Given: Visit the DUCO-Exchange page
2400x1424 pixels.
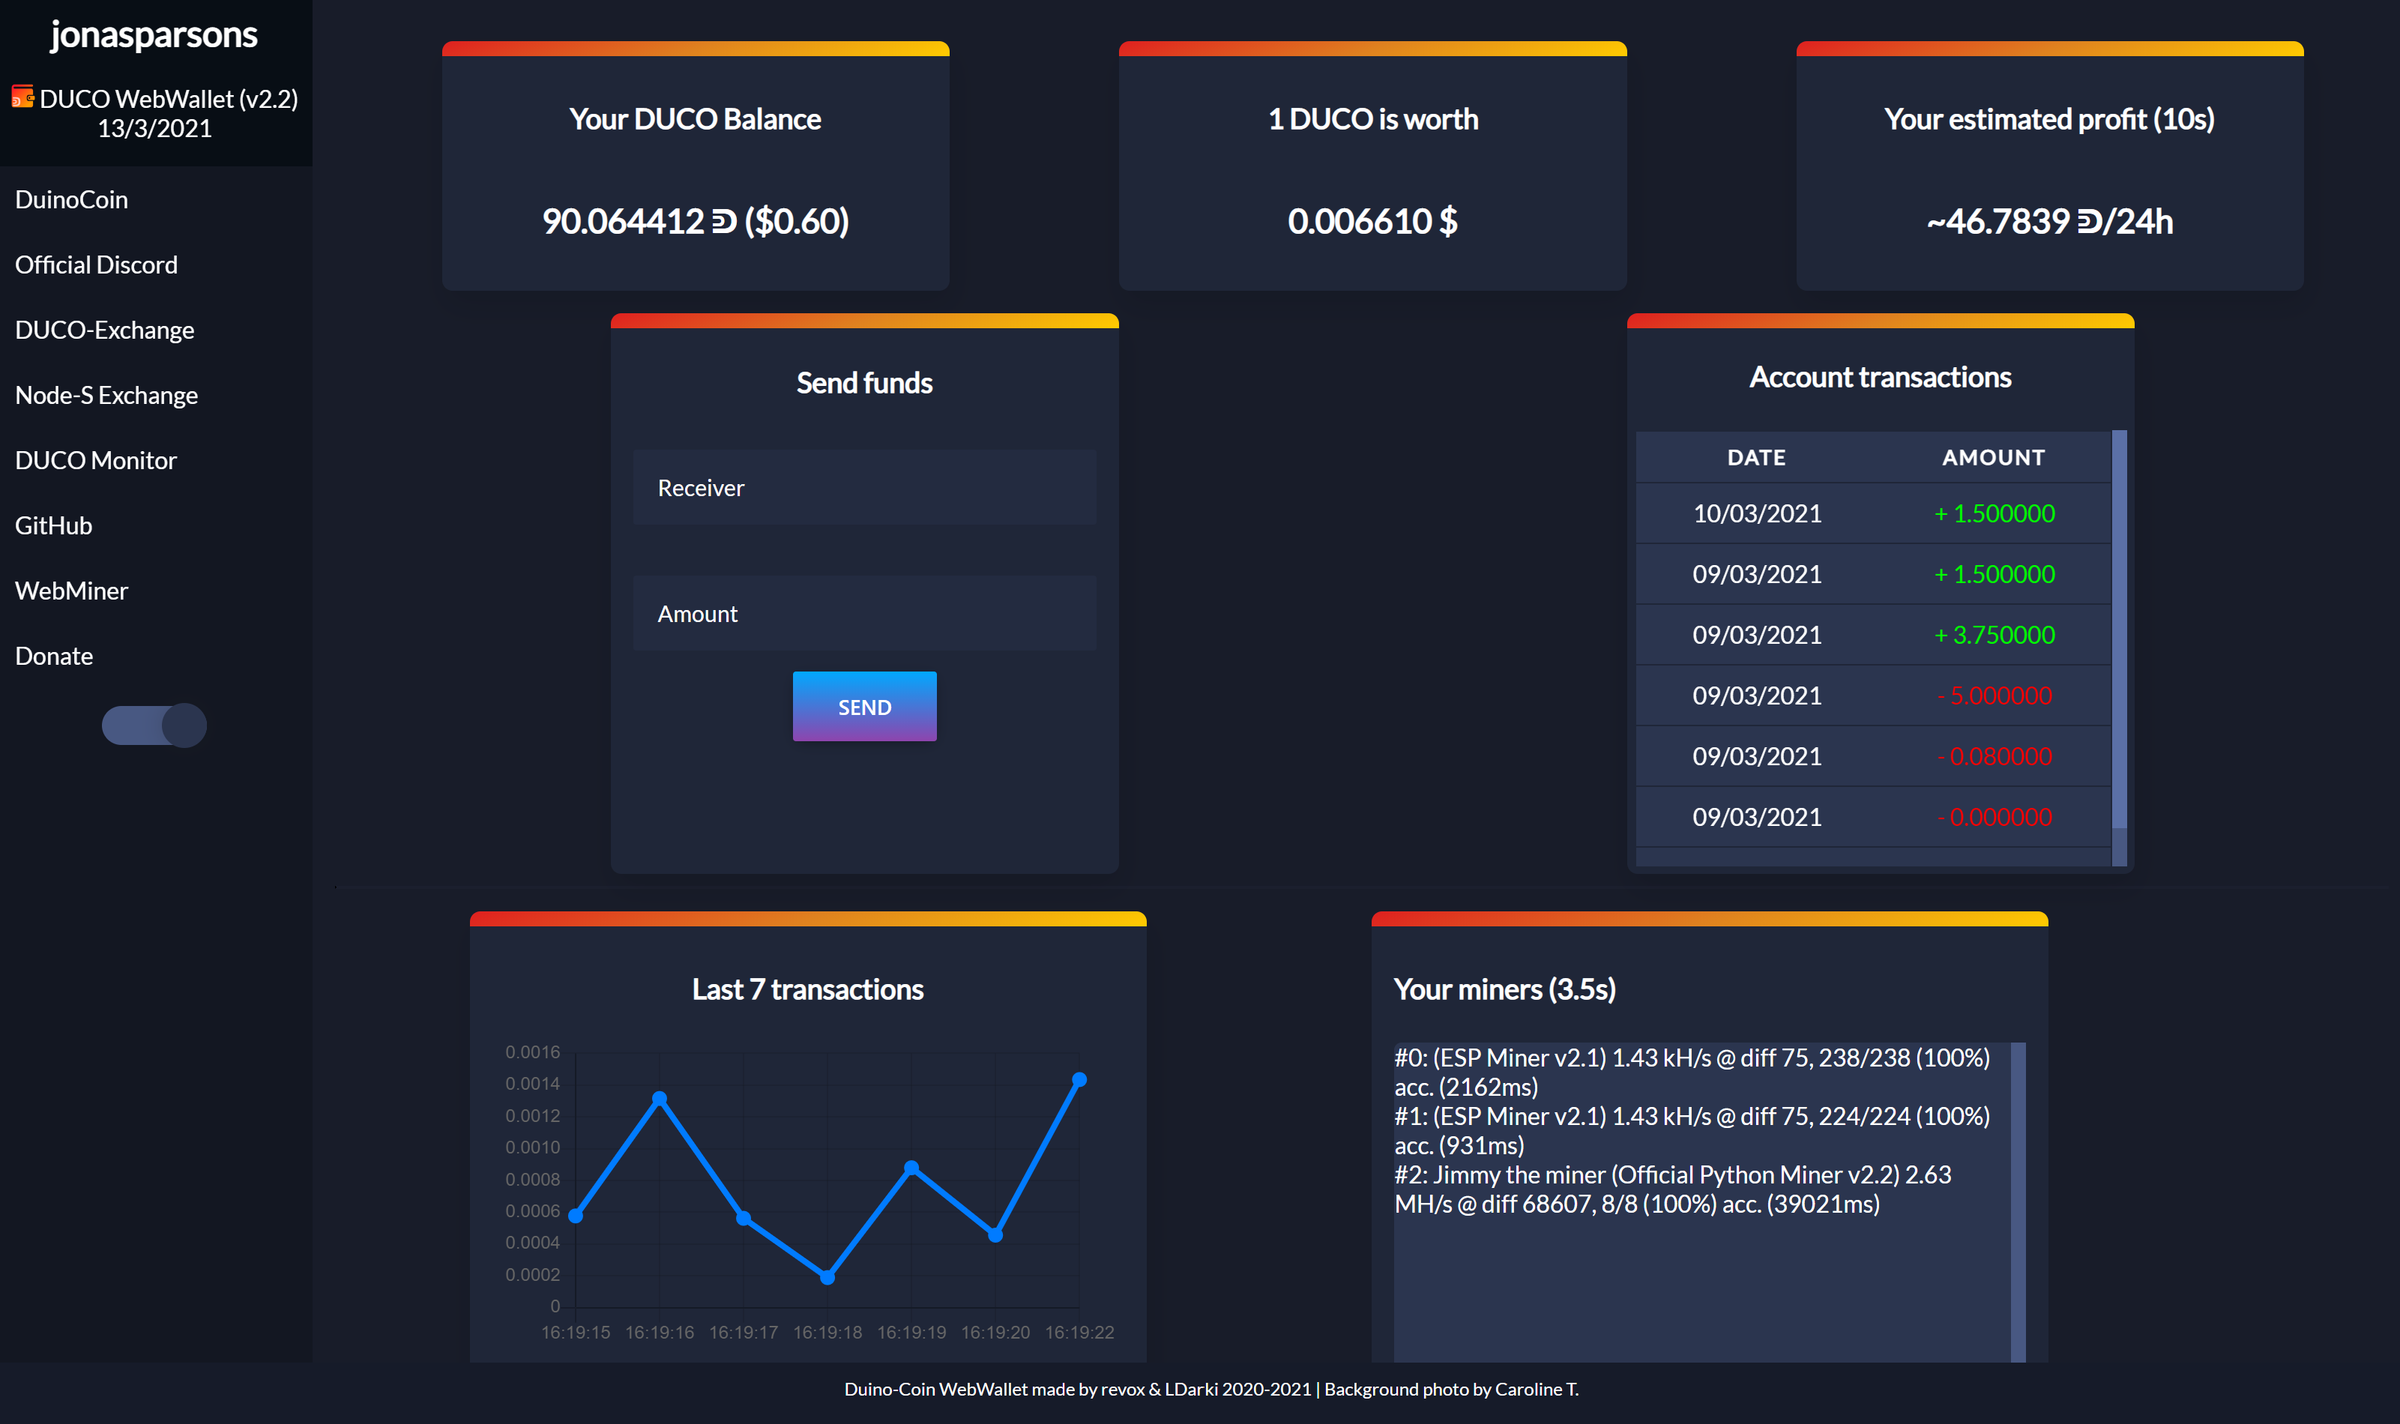Looking at the screenshot, I should tap(104, 329).
